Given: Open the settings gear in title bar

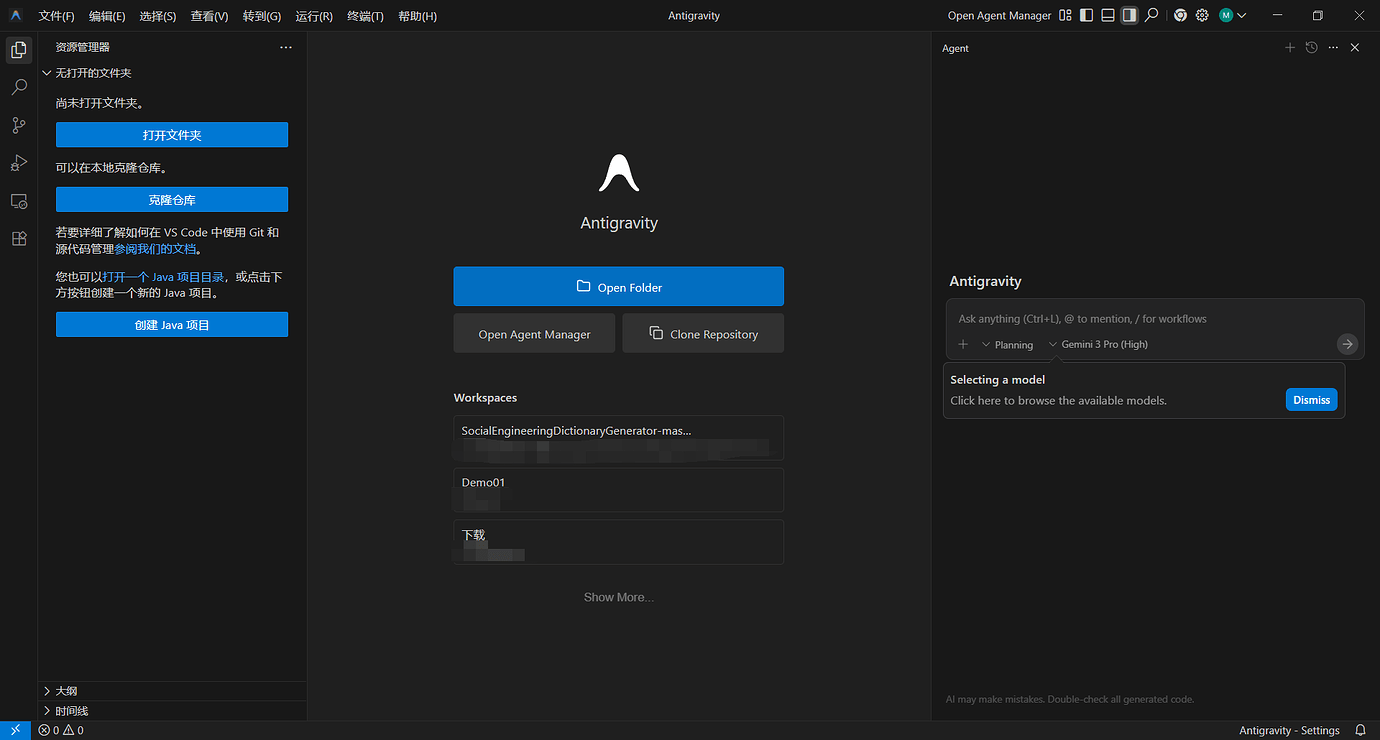Looking at the screenshot, I should [x=1202, y=15].
